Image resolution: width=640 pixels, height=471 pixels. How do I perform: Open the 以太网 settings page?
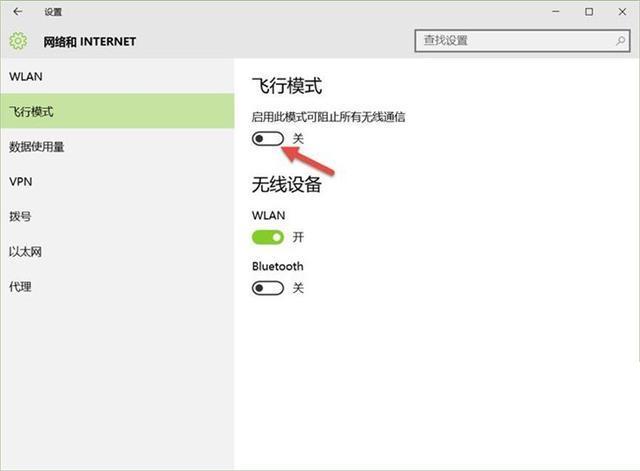tap(26, 252)
